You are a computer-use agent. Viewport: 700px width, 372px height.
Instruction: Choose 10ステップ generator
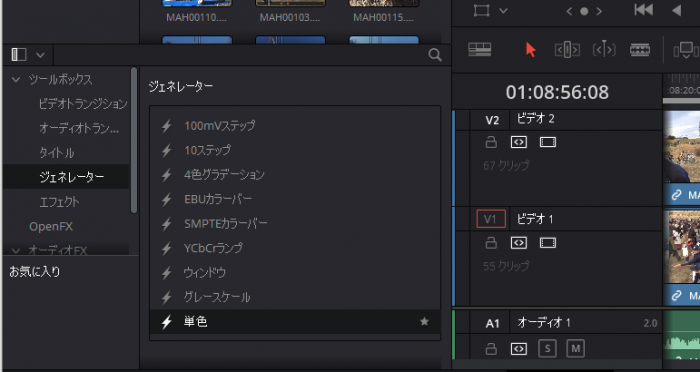click(x=295, y=150)
